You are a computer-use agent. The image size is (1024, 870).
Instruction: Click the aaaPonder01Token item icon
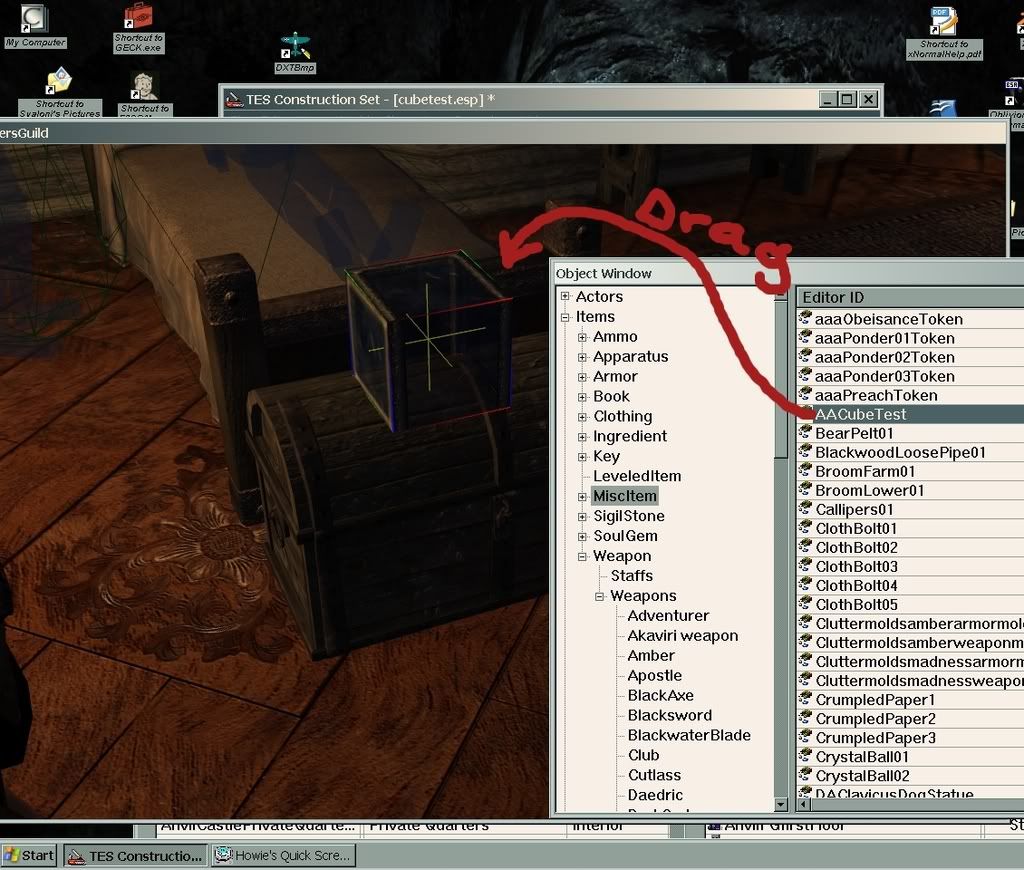[805, 337]
